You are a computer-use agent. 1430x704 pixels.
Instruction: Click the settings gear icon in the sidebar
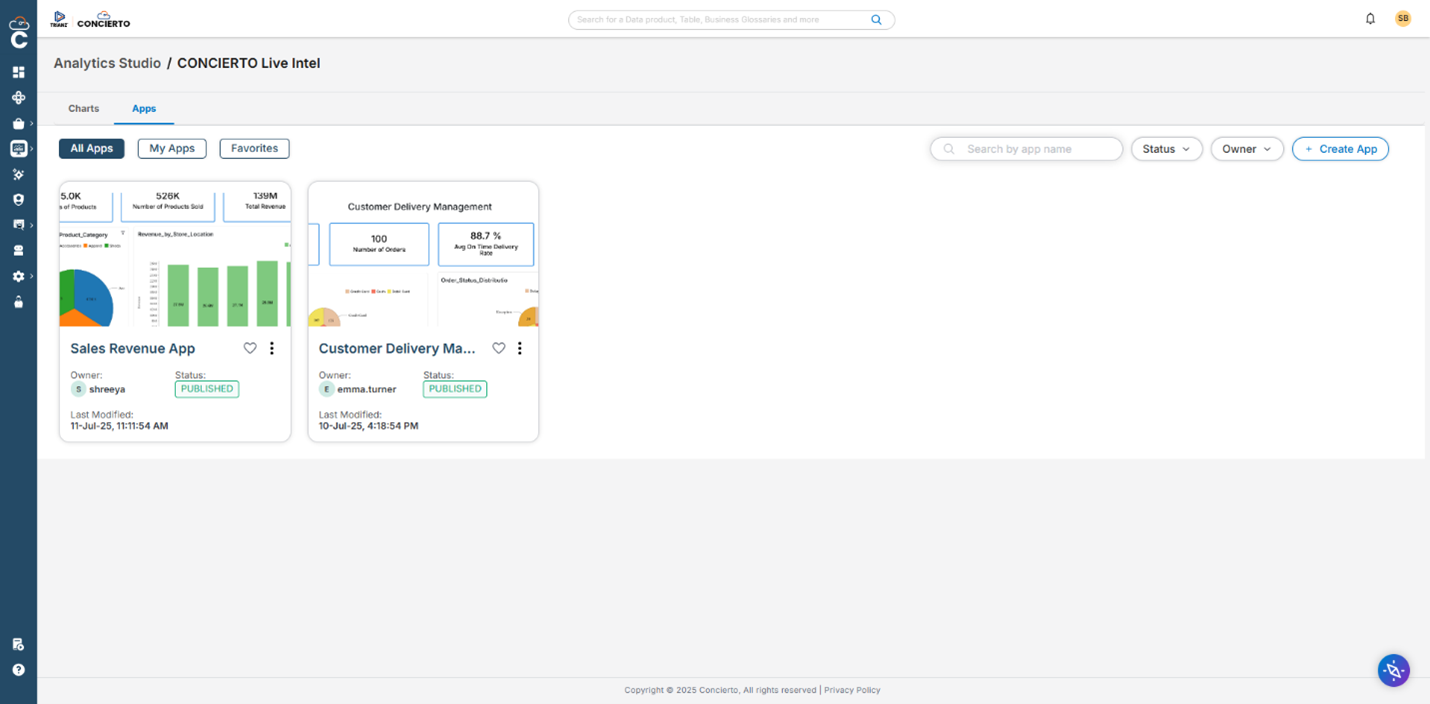pos(16,276)
